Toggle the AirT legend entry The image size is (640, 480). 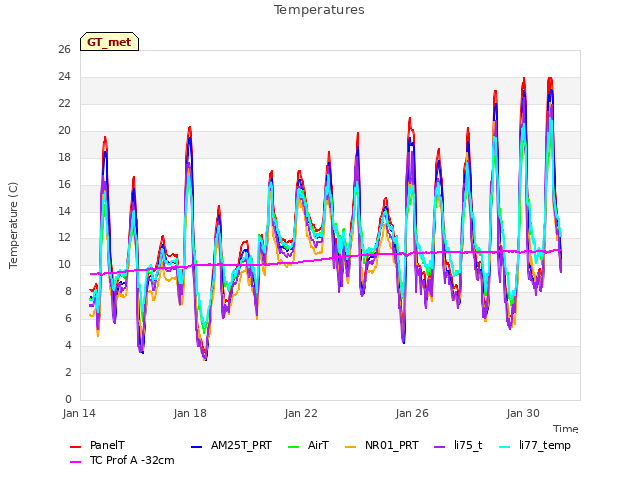[308, 445]
